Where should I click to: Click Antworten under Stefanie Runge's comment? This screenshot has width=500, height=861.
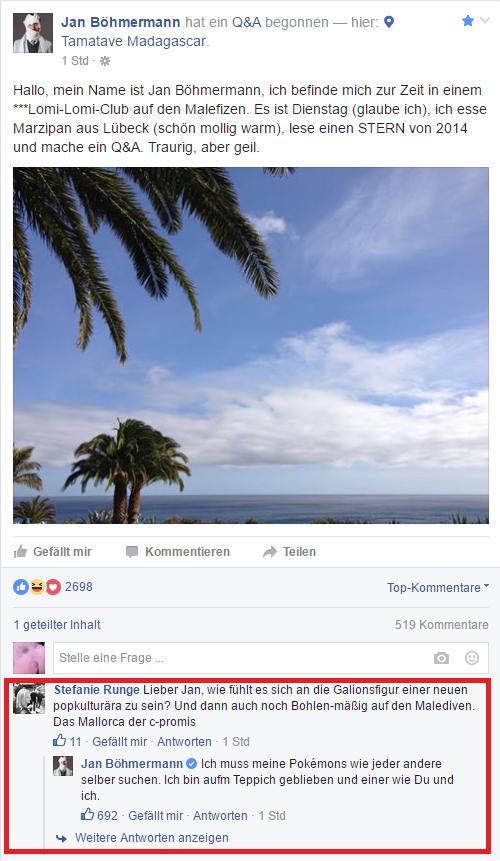click(184, 742)
